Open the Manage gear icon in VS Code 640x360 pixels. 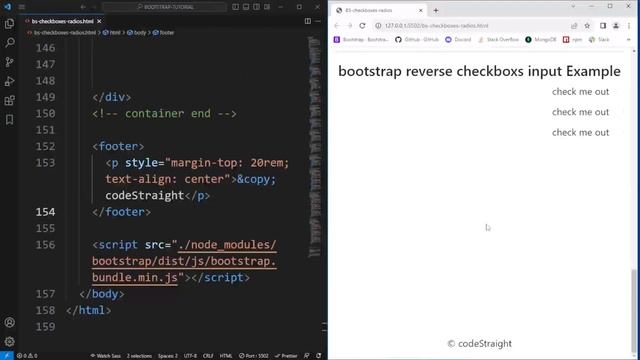pyautogui.click(x=9, y=341)
